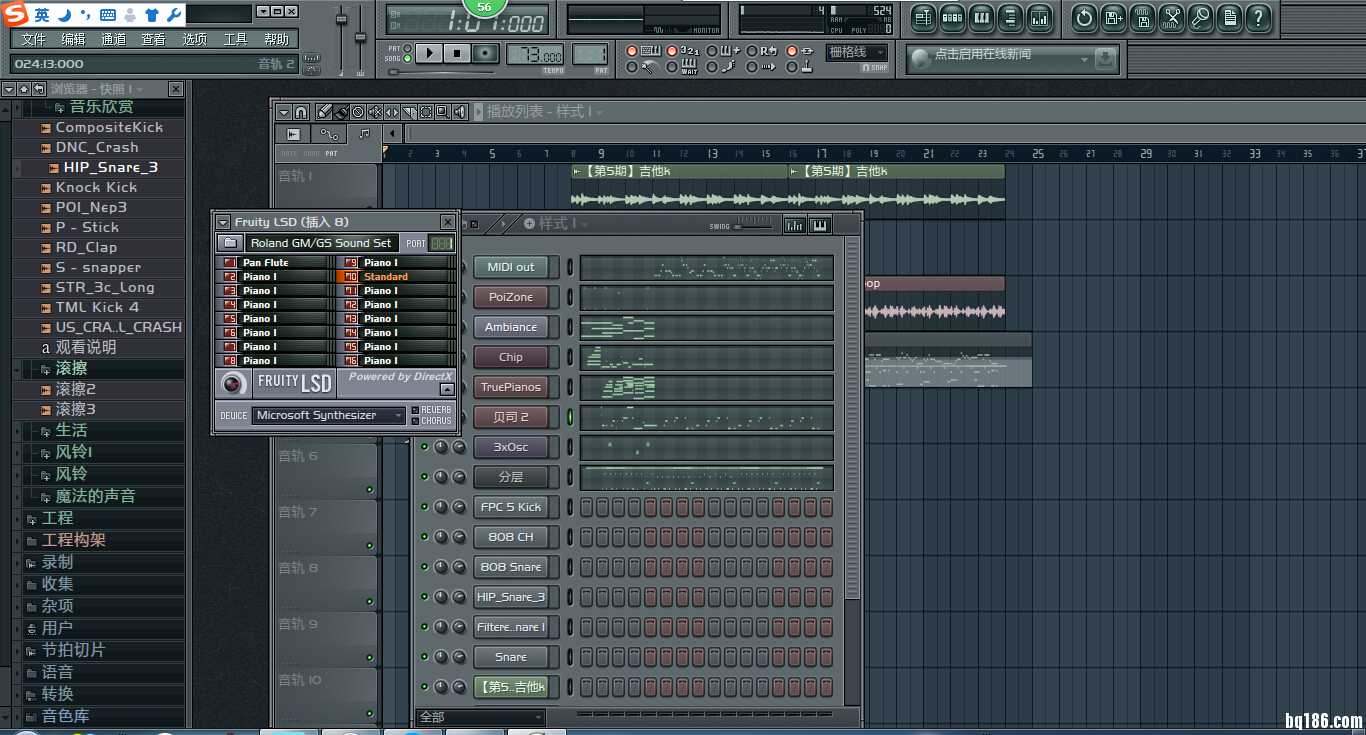1366x735 pixels.
Task: Open Fruity LSD window menu arrow
Action: [x=223, y=222]
